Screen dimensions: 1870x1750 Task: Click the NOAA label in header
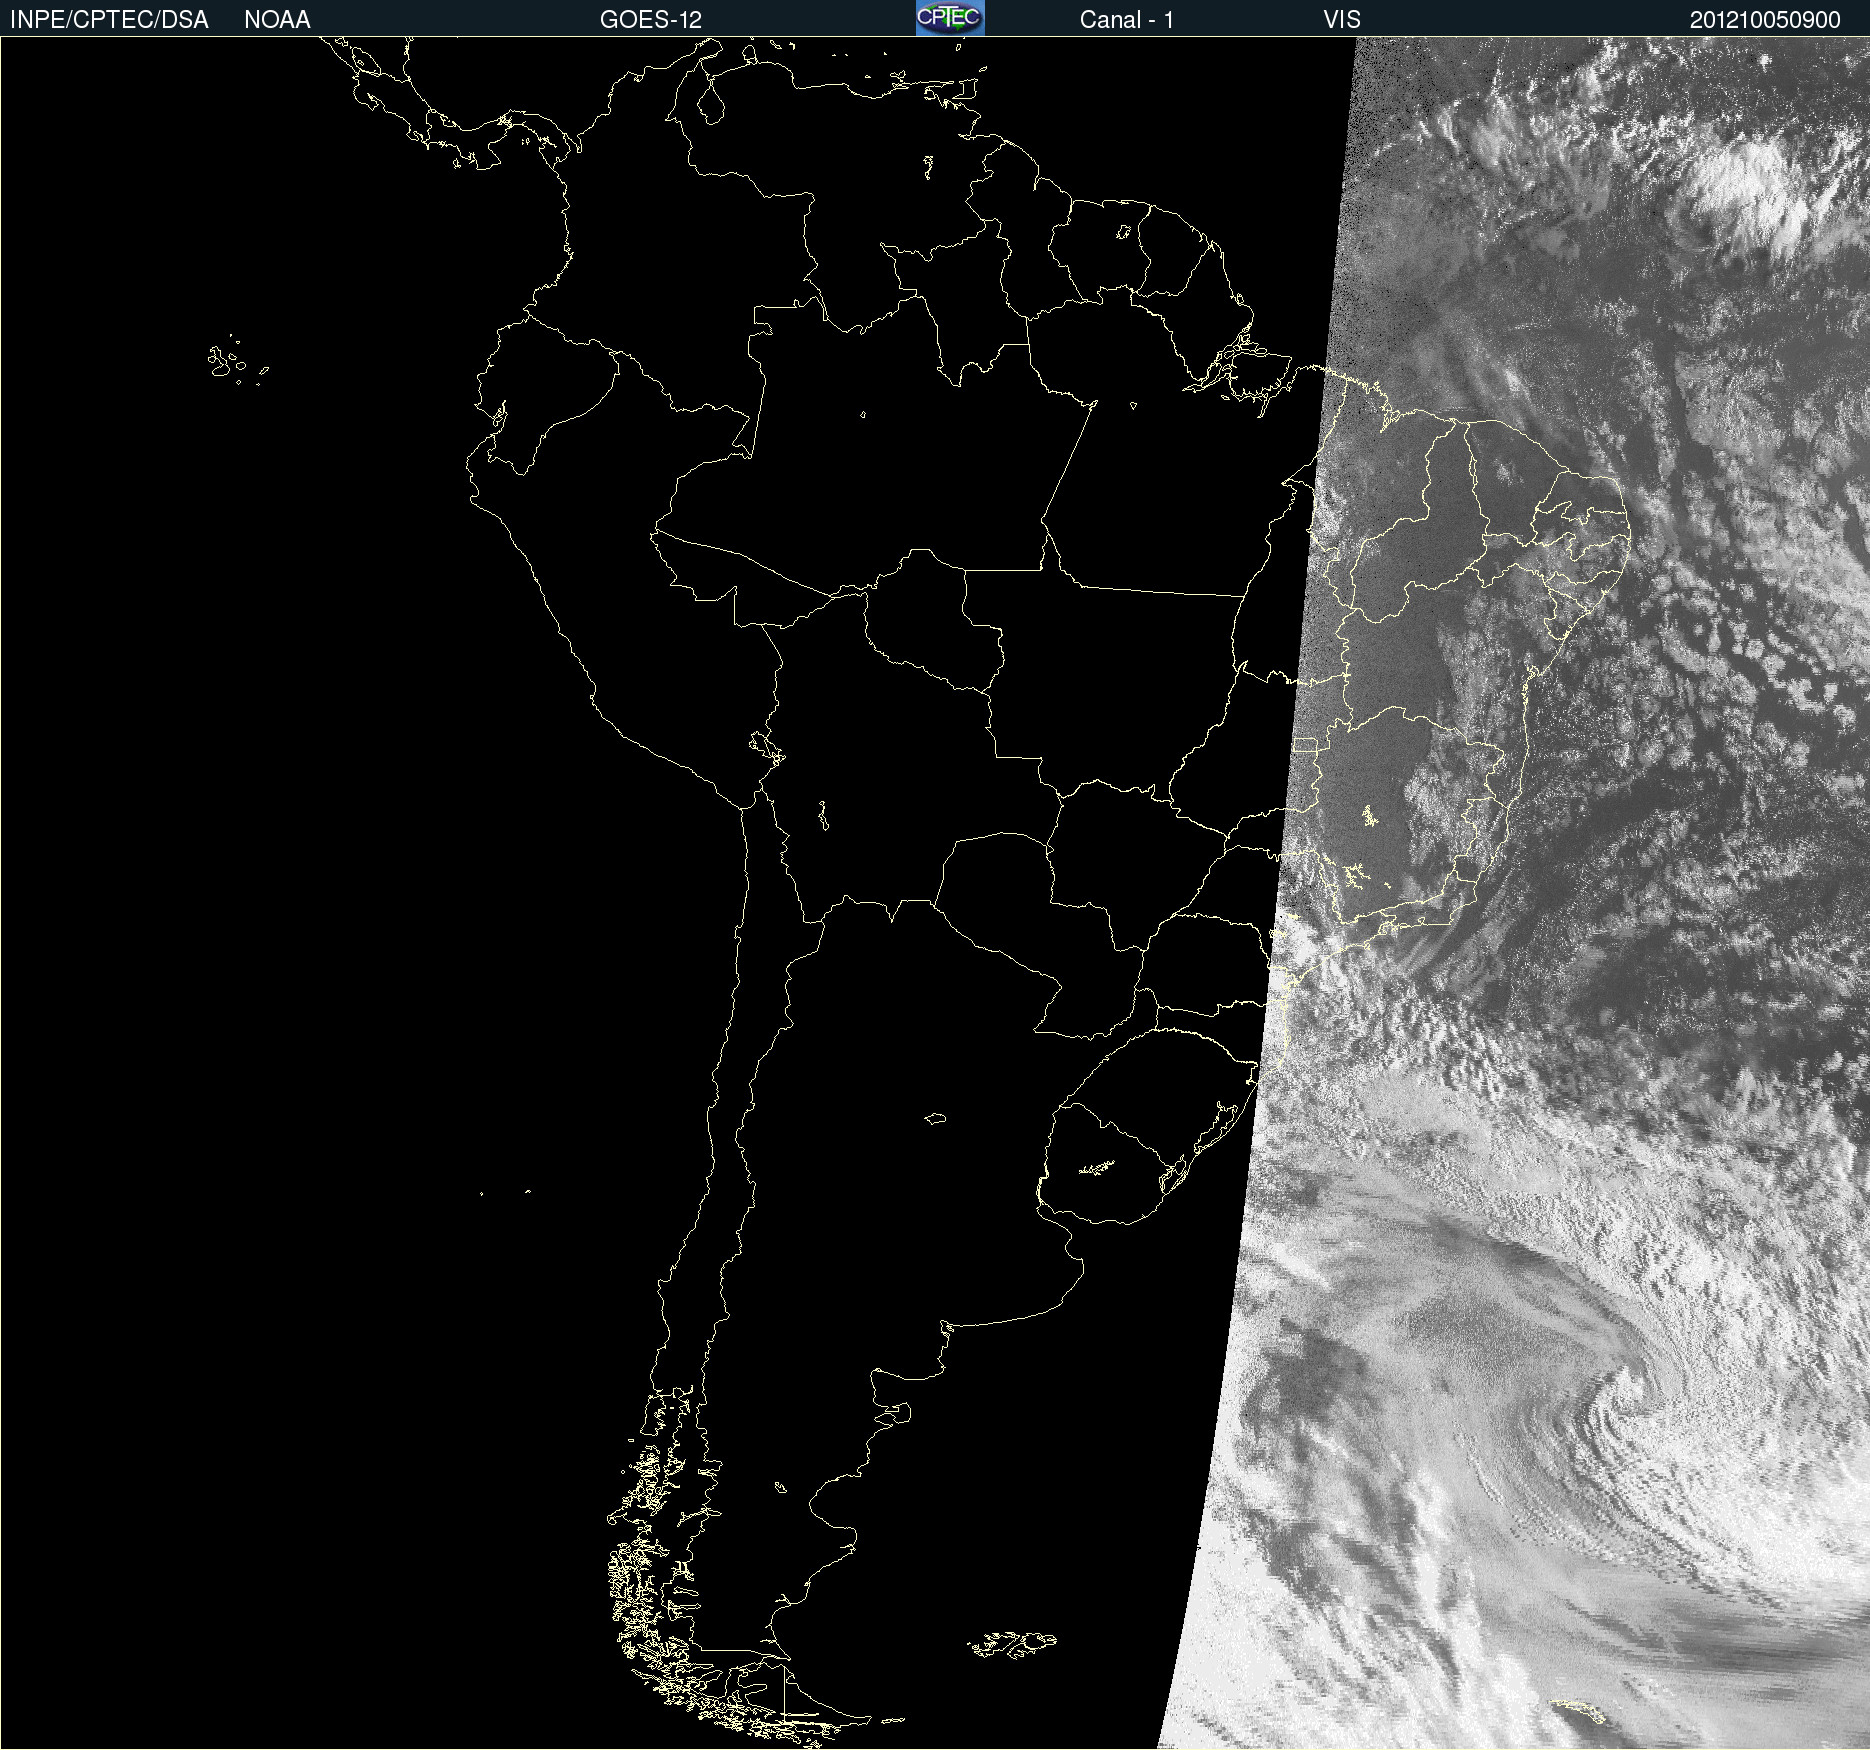click(277, 19)
